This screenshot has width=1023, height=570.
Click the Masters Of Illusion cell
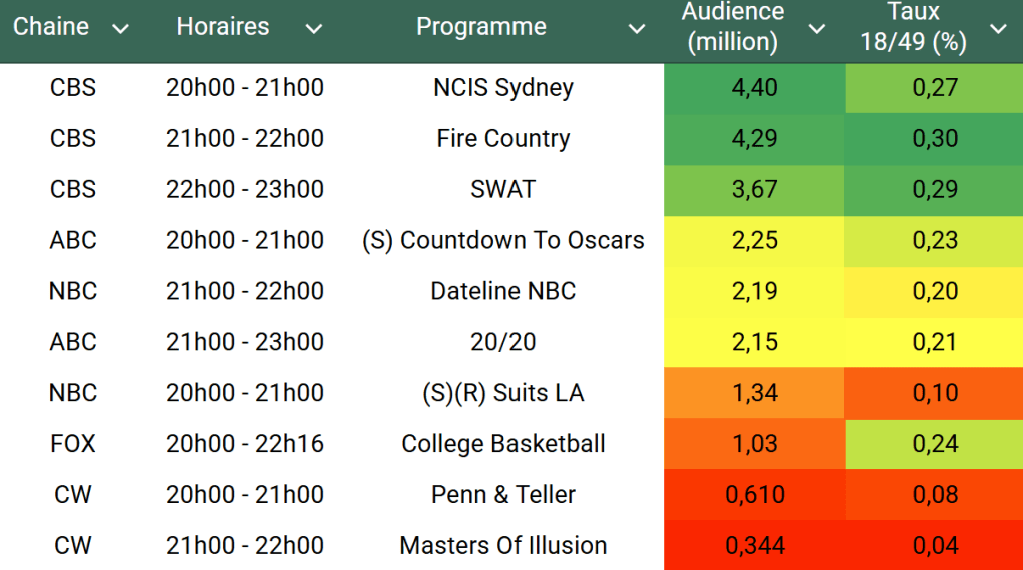pos(503,546)
